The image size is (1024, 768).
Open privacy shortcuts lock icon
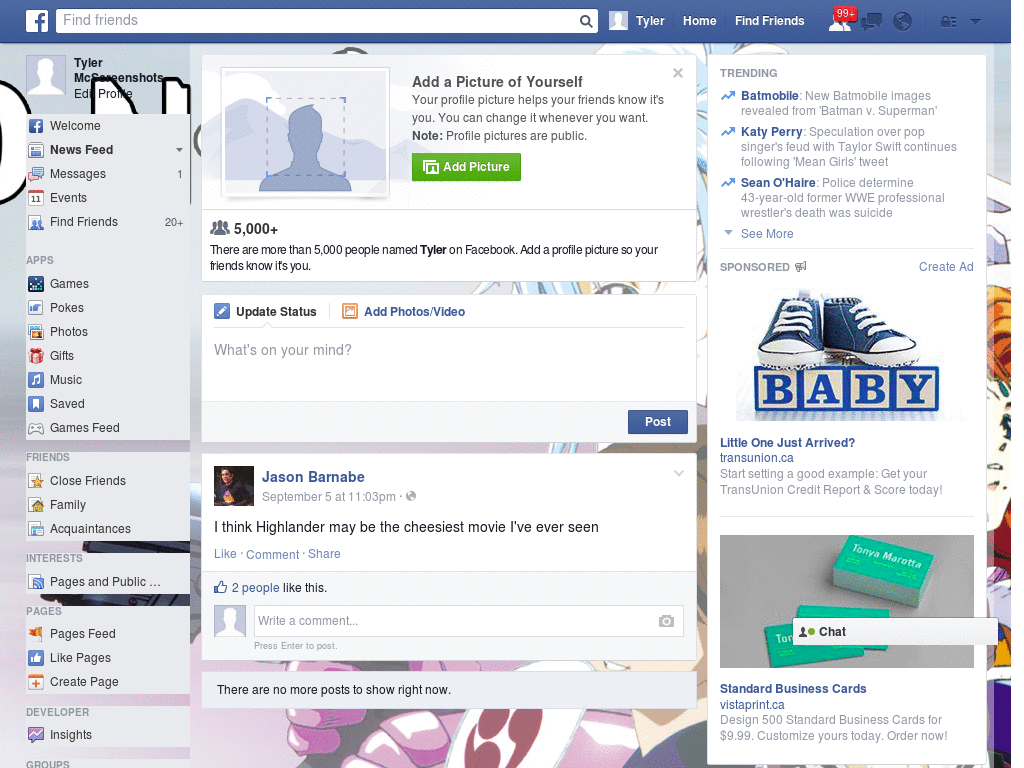pyautogui.click(x=948, y=22)
